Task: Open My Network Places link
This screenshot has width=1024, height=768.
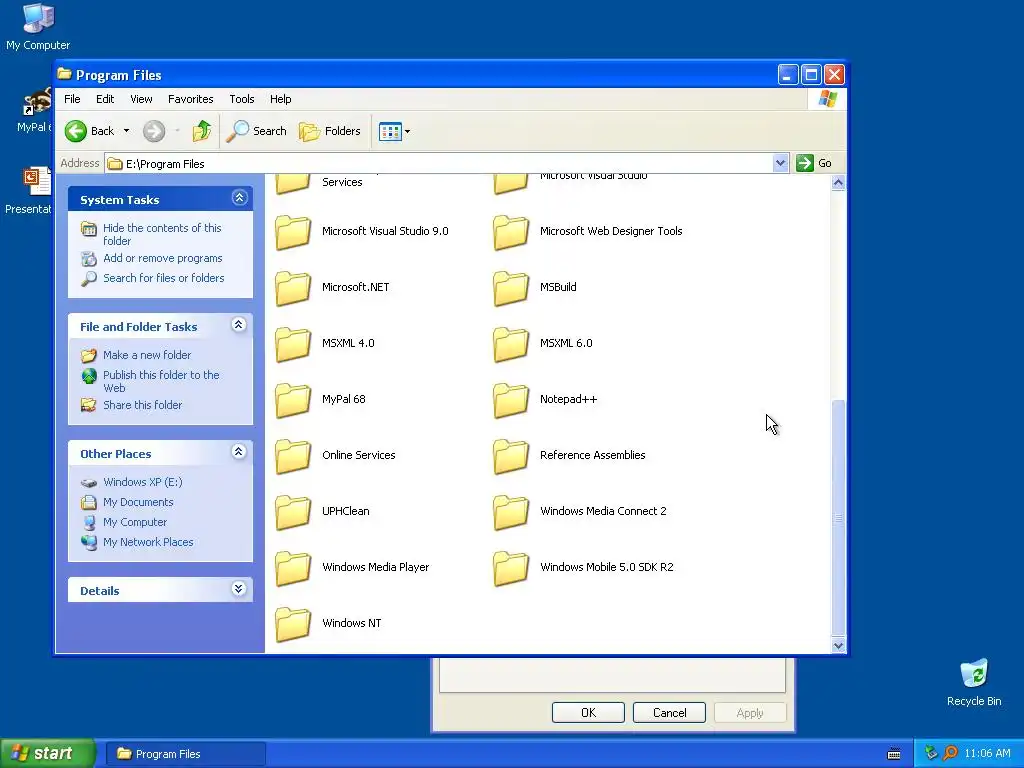Action: point(148,542)
